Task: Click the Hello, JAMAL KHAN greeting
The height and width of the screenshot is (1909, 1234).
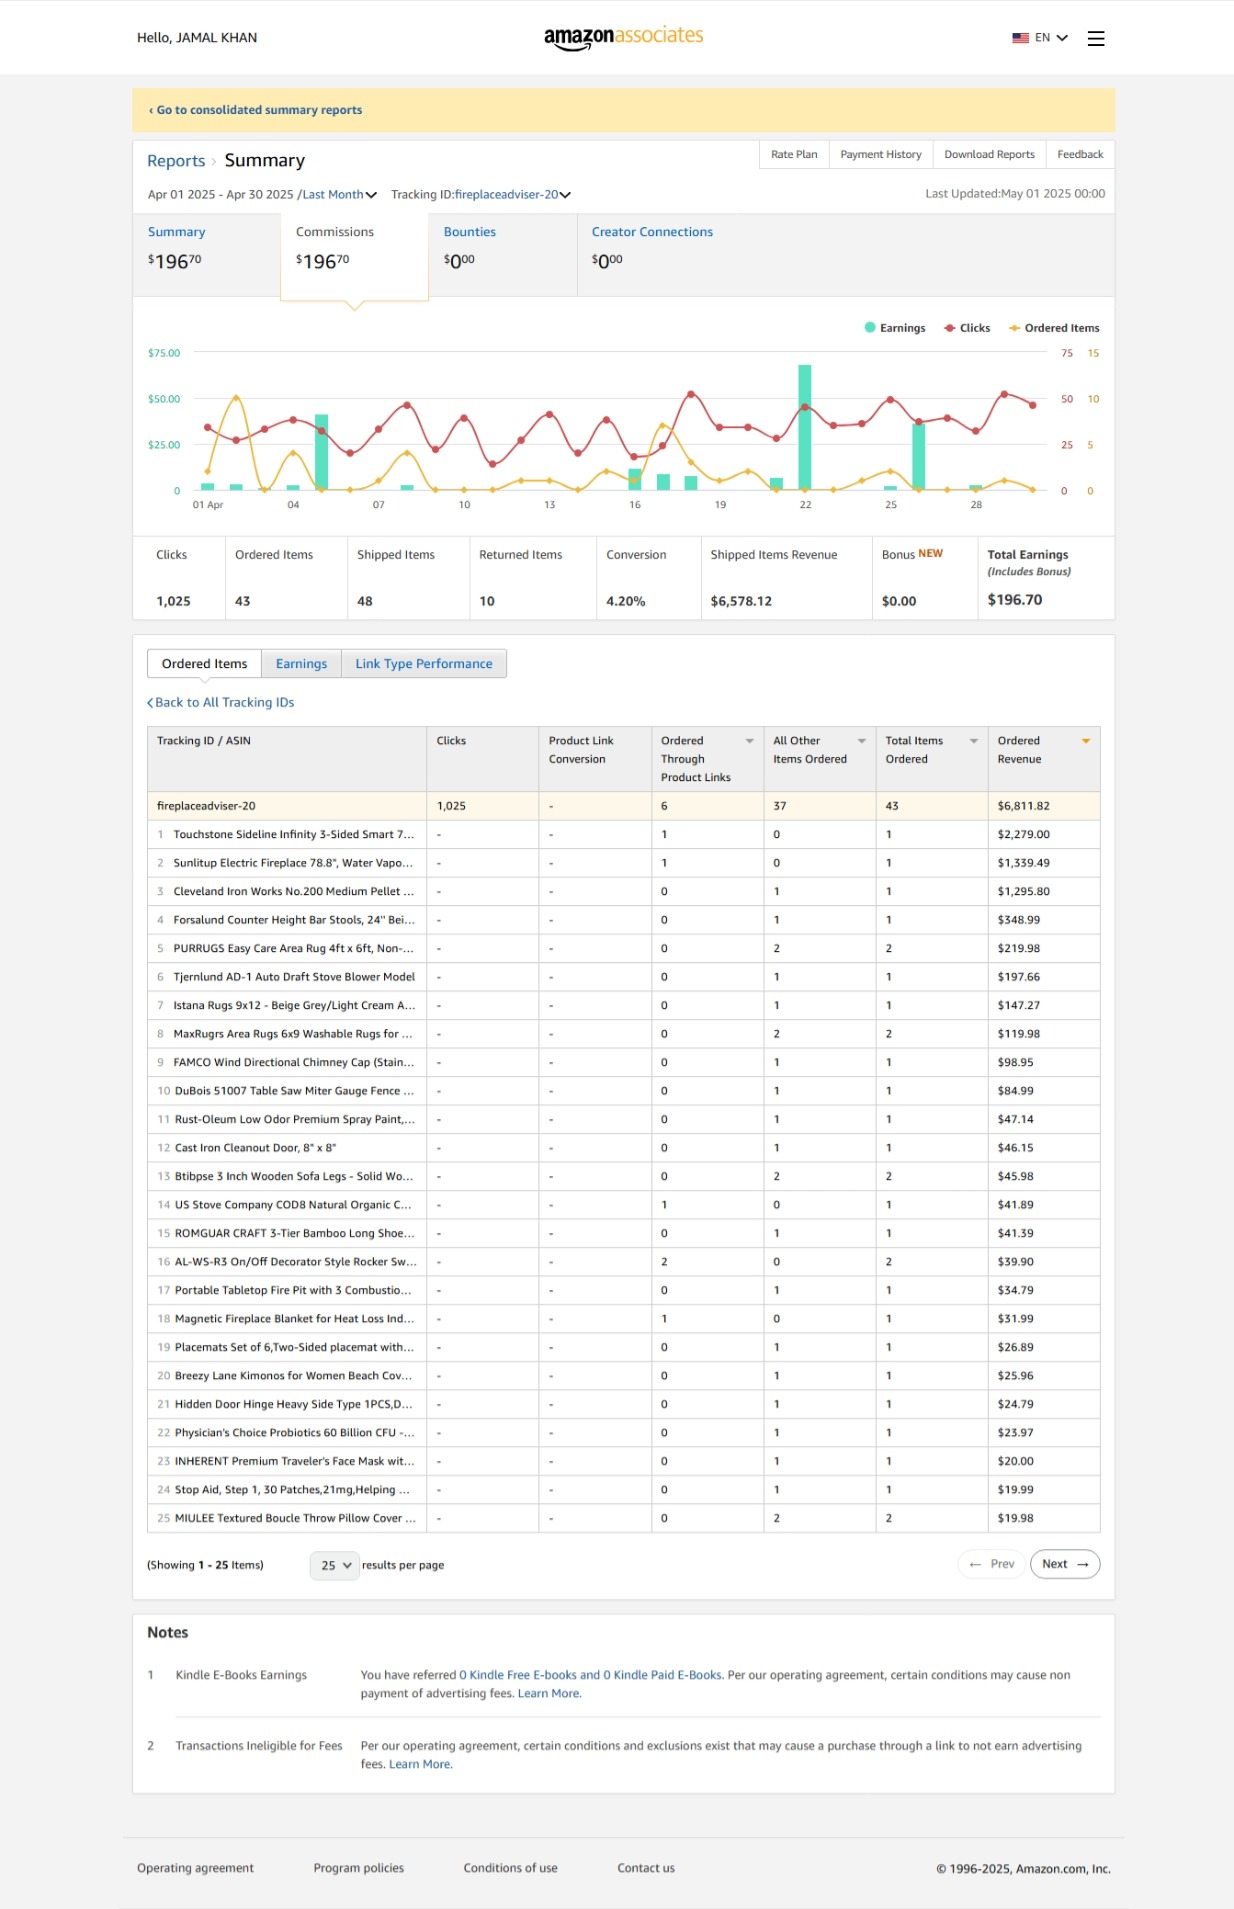Action: click(x=197, y=38)
